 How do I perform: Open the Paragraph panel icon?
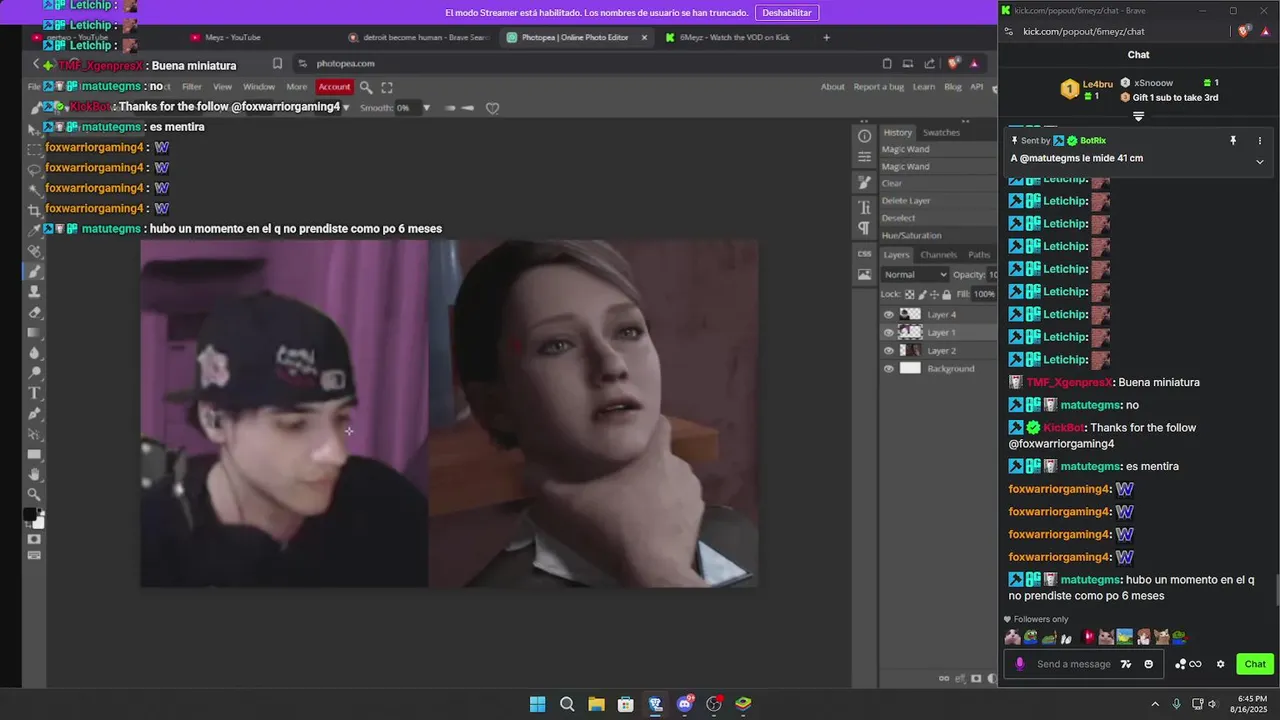coord(865,228)
